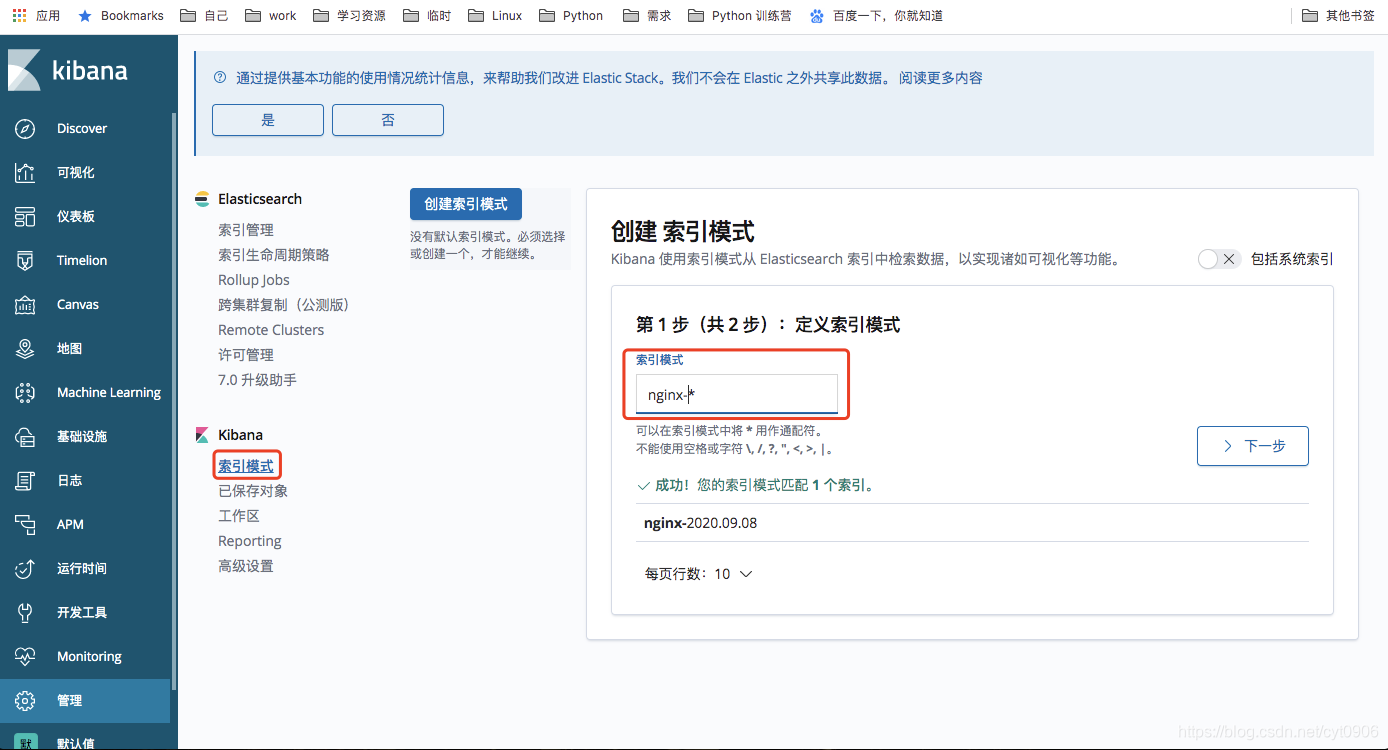
Task: Open the 临时 bookmark folder
Action: (x=427, y=15)
